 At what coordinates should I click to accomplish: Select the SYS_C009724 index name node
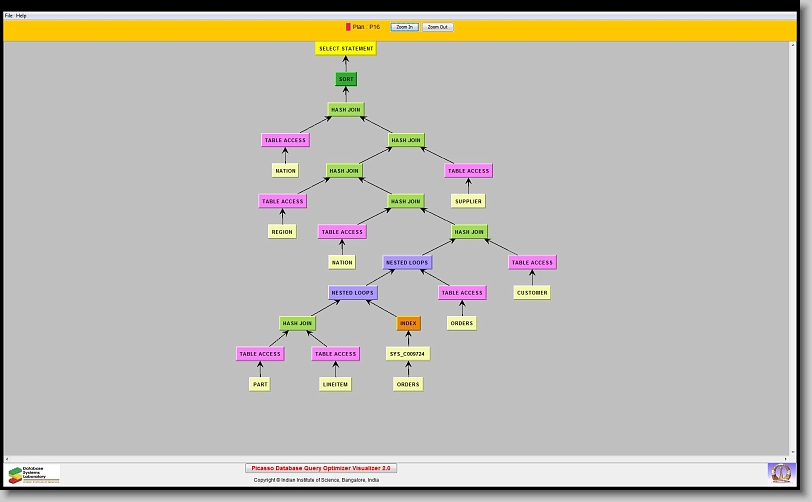coord(408,354)
